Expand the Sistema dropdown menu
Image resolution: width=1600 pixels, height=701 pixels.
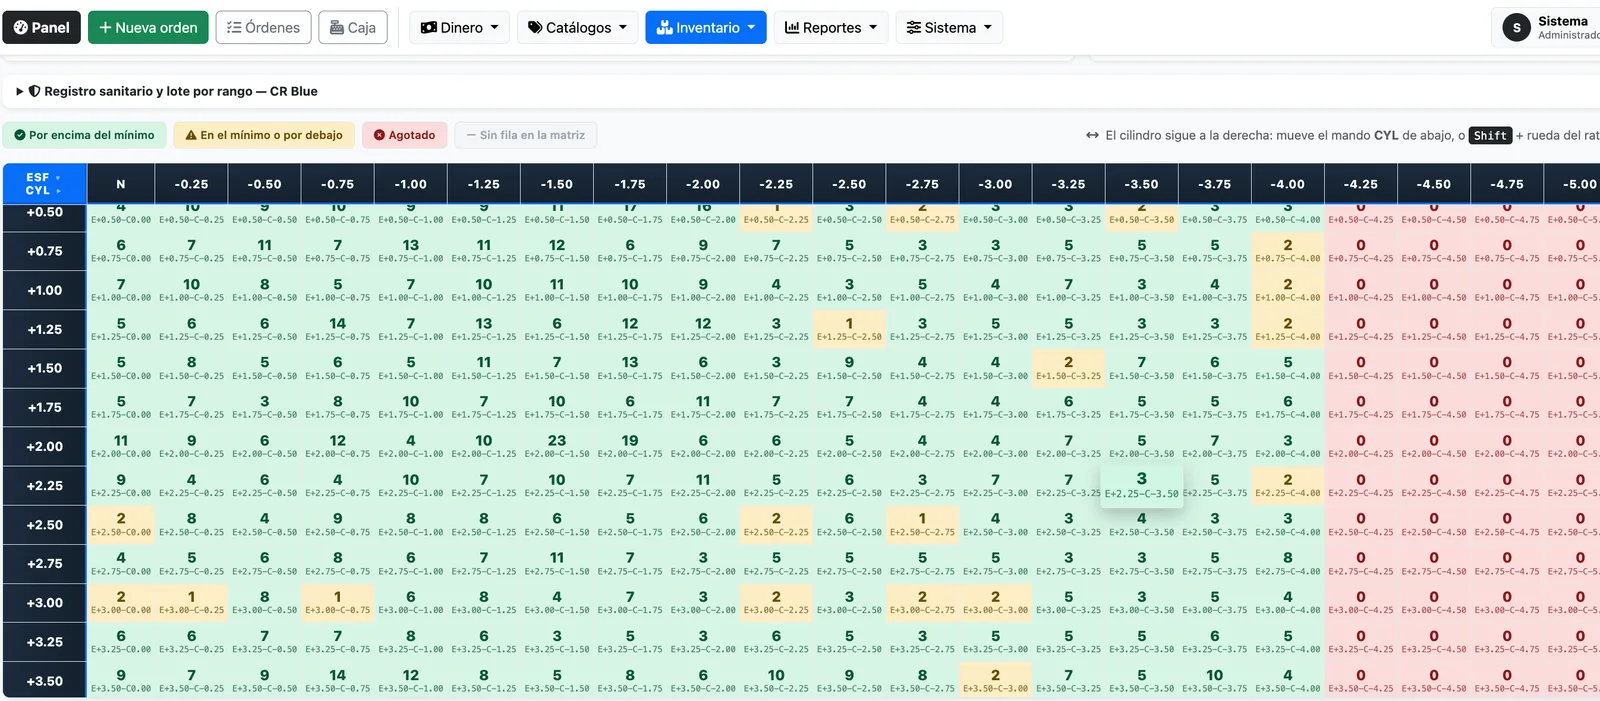click(949, 27)
